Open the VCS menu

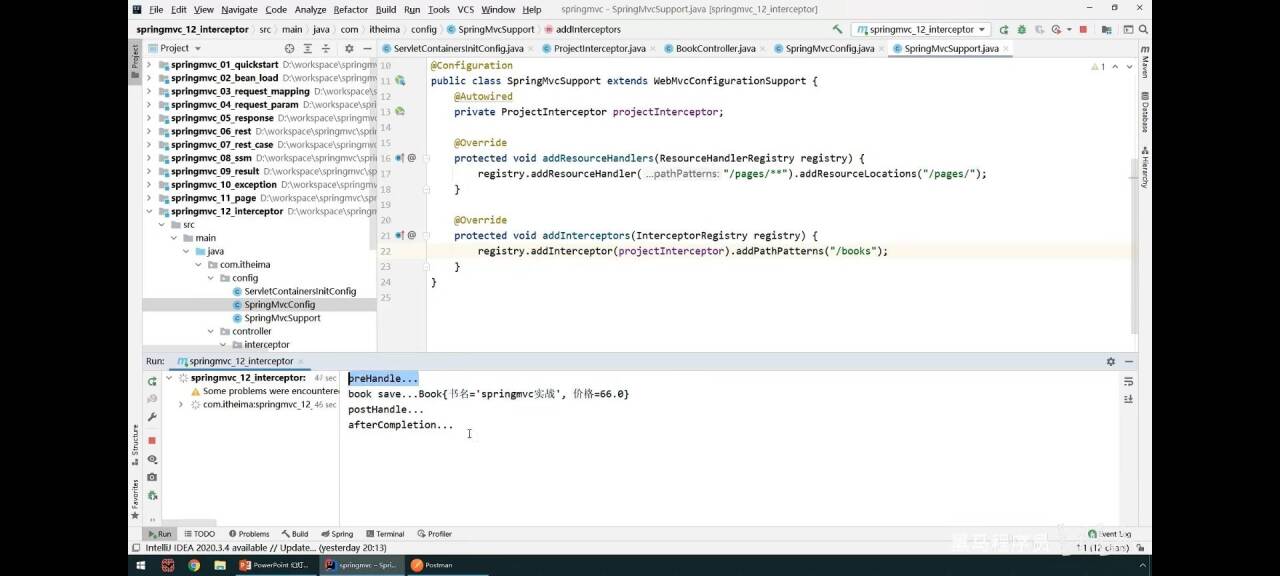click(466, 9)
